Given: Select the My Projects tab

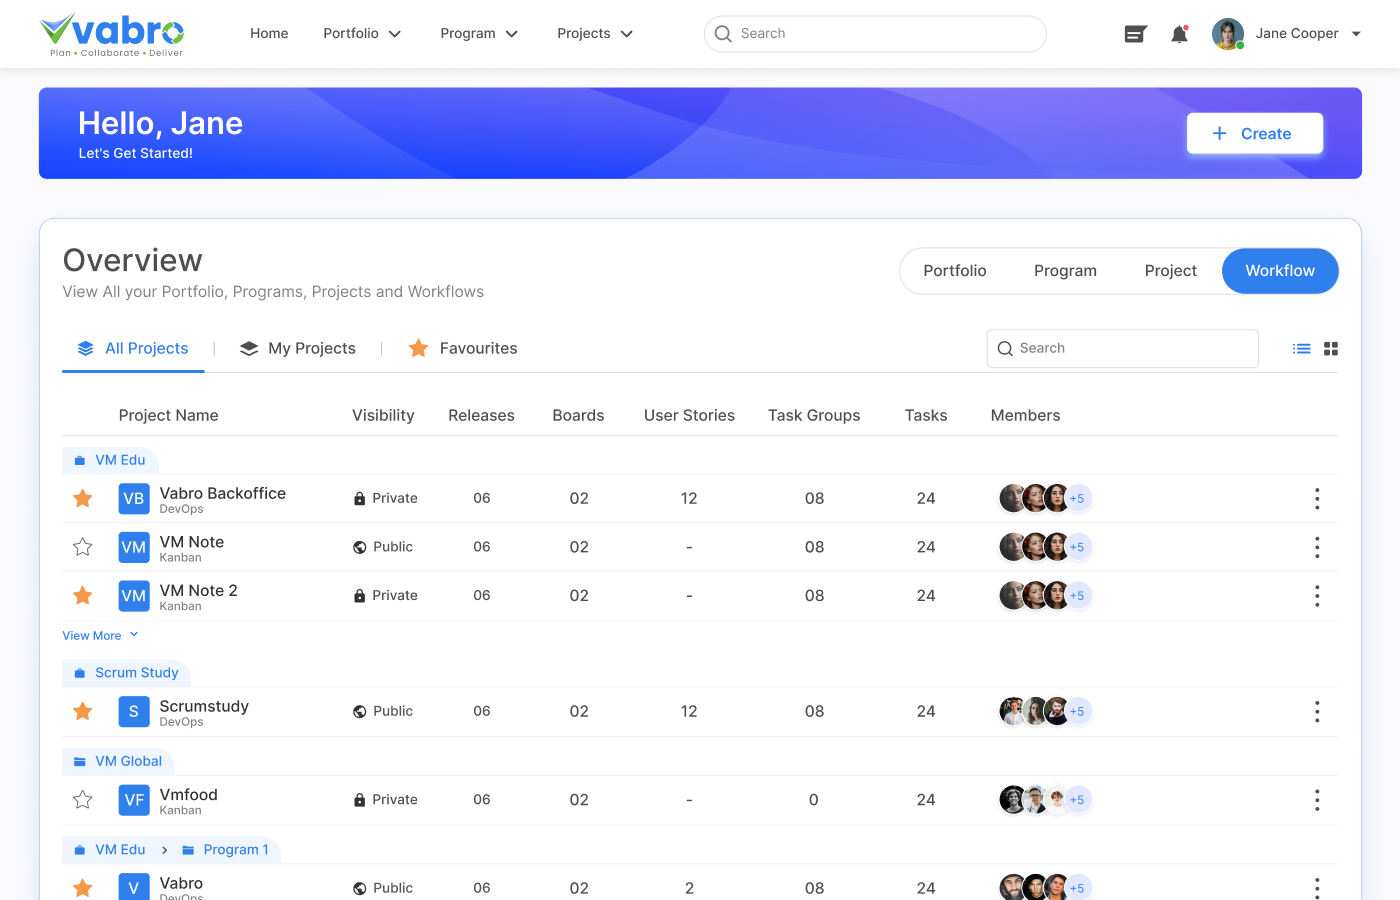Looking at the screenshot, I should (x=298, y=348).
